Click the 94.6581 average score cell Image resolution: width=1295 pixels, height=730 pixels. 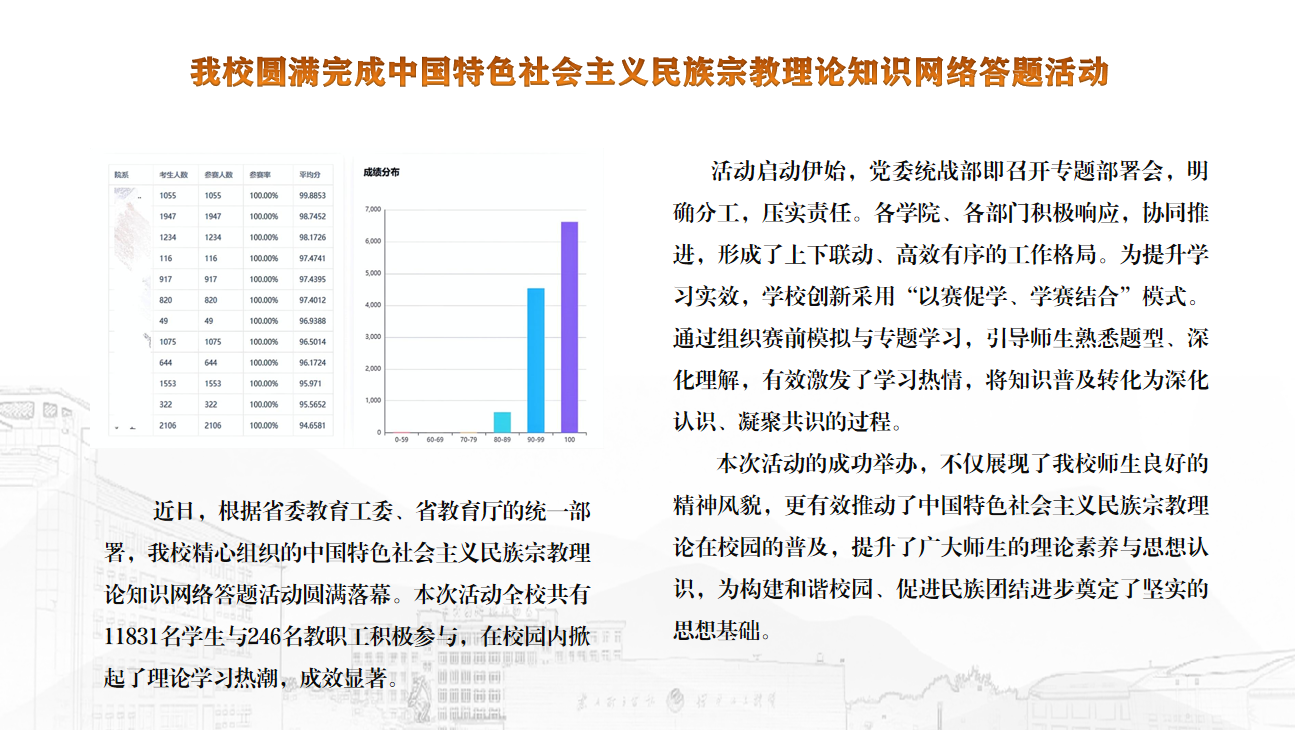[x=313, y=425]
